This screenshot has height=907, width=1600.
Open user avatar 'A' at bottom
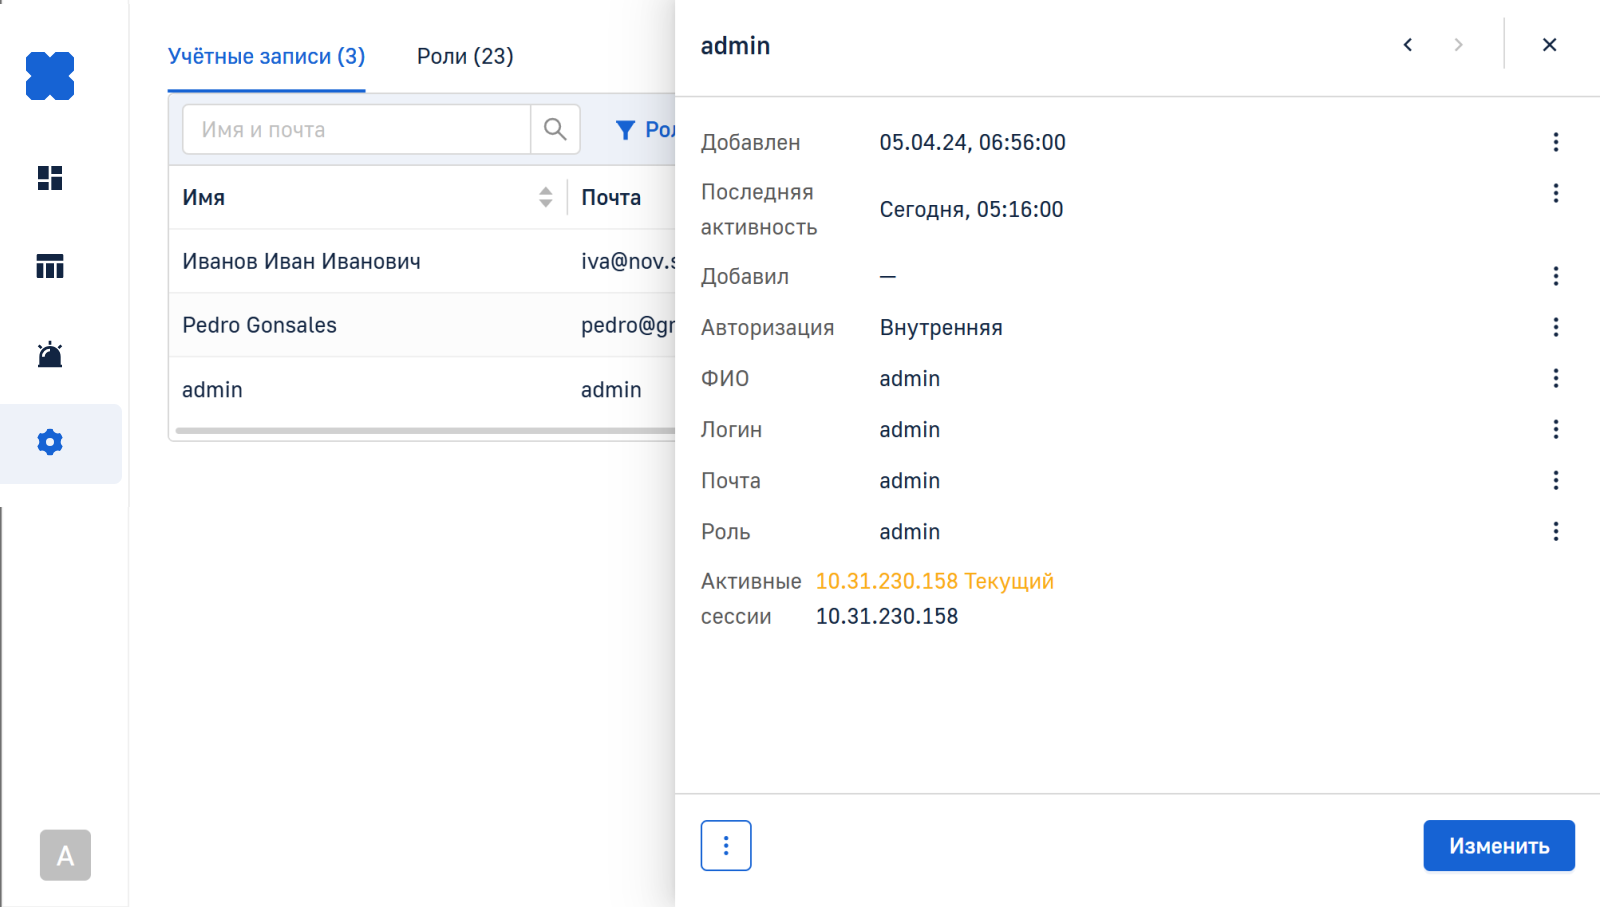65,855
